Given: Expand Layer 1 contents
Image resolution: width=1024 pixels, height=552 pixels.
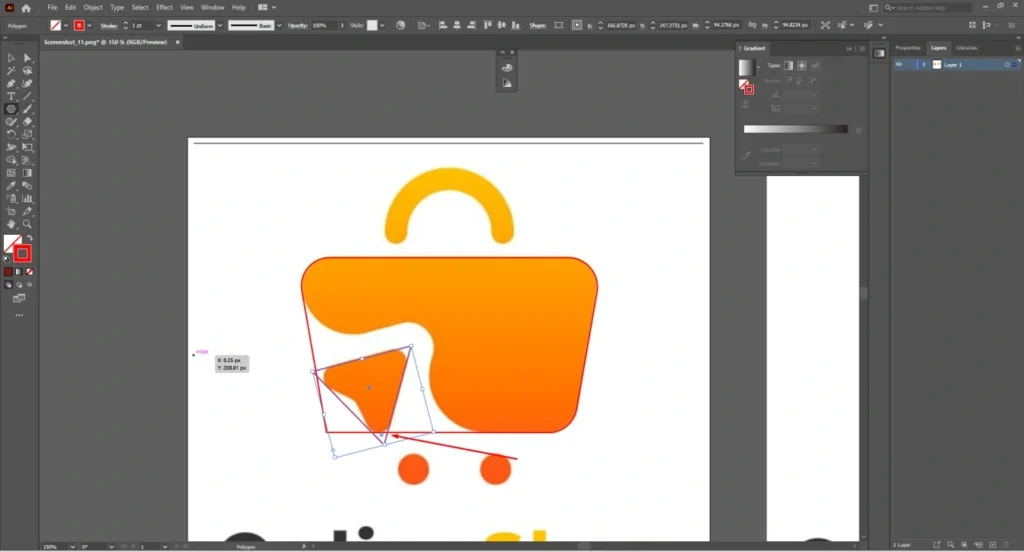Looking at the screenshot, I should pos(923,65).
